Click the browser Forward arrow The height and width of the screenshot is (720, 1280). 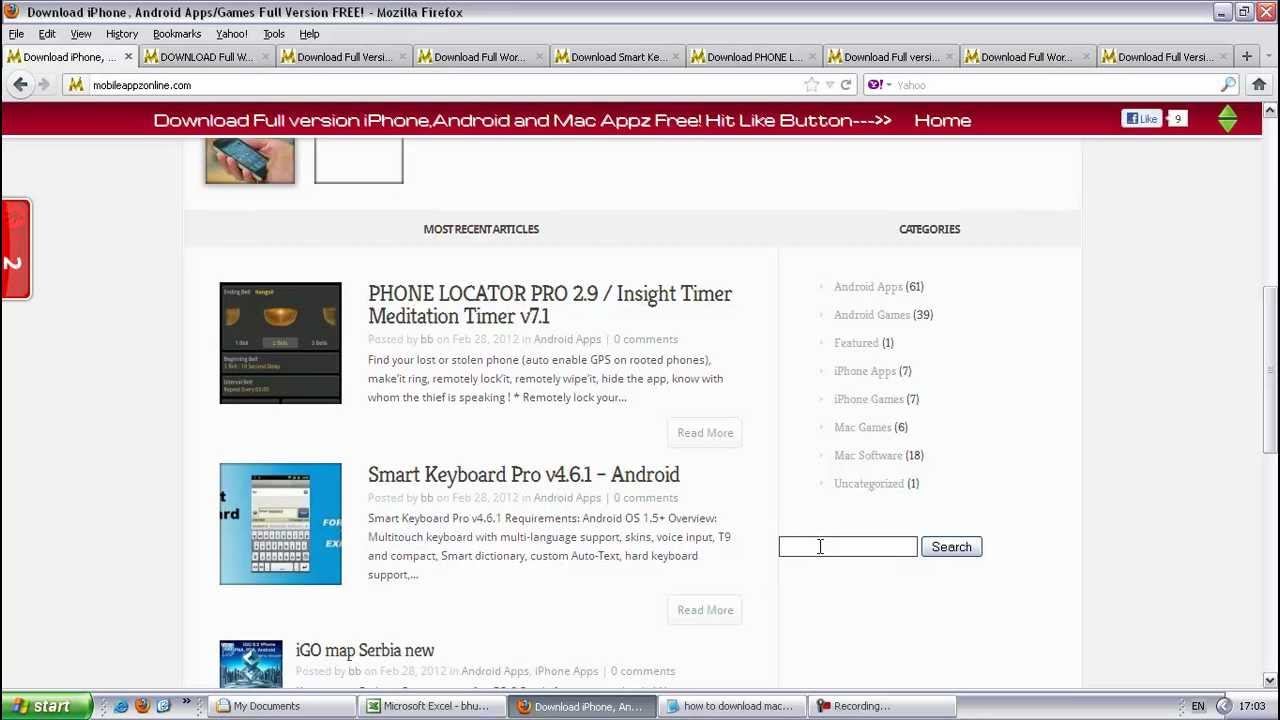[x=43, y=85]
